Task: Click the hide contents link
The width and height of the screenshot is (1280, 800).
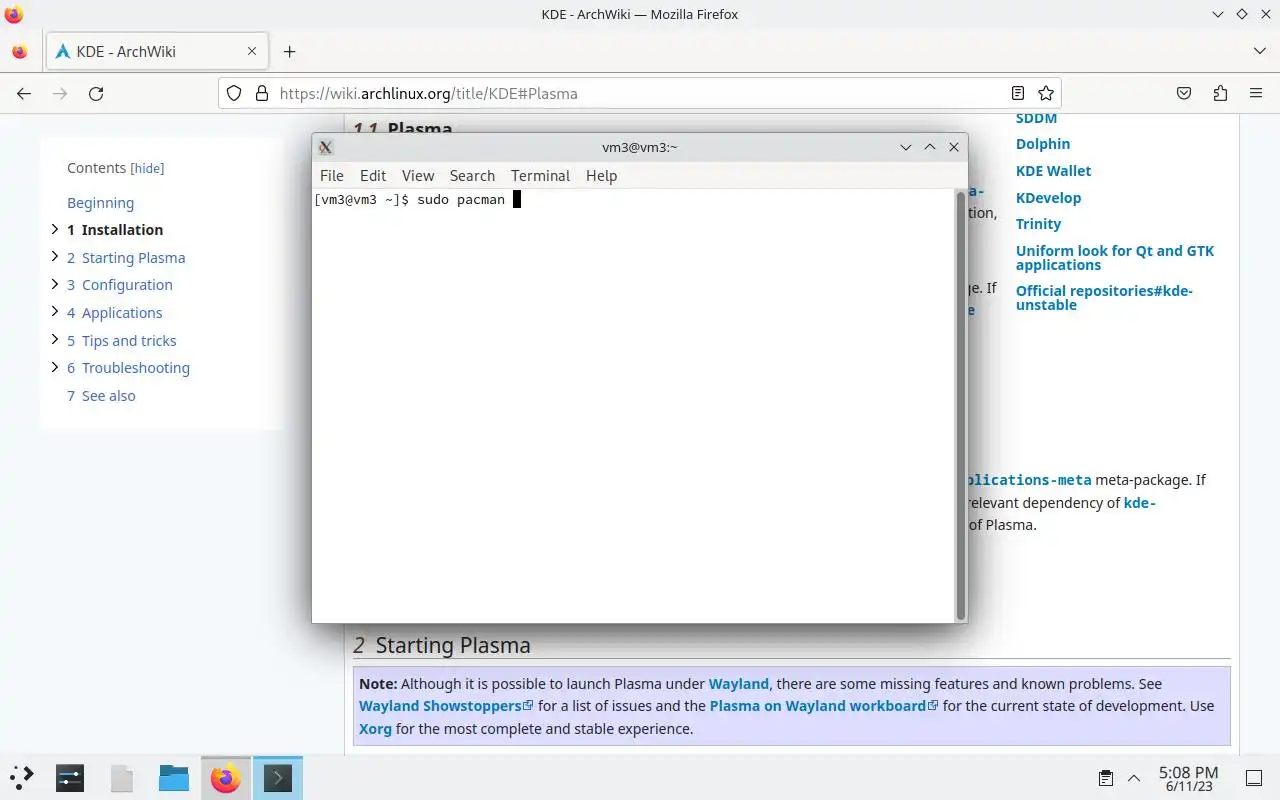Action: click(x=147, y=169)
